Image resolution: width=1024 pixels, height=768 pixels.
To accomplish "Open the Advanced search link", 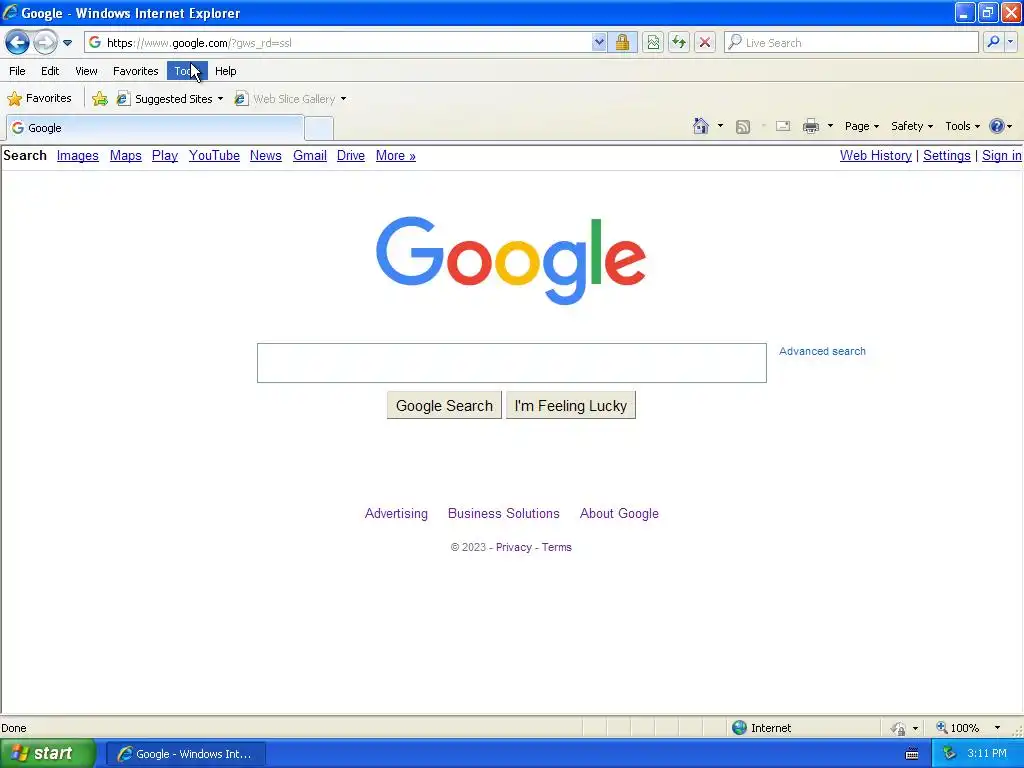I will click(822, 351).
